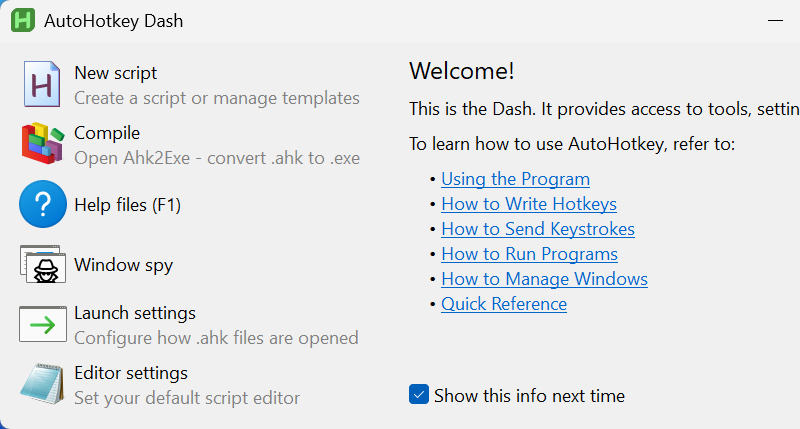Screen dimensions: 800x429
Task: Open the How to Run Programs link
Action: click(x=530, y=254)
